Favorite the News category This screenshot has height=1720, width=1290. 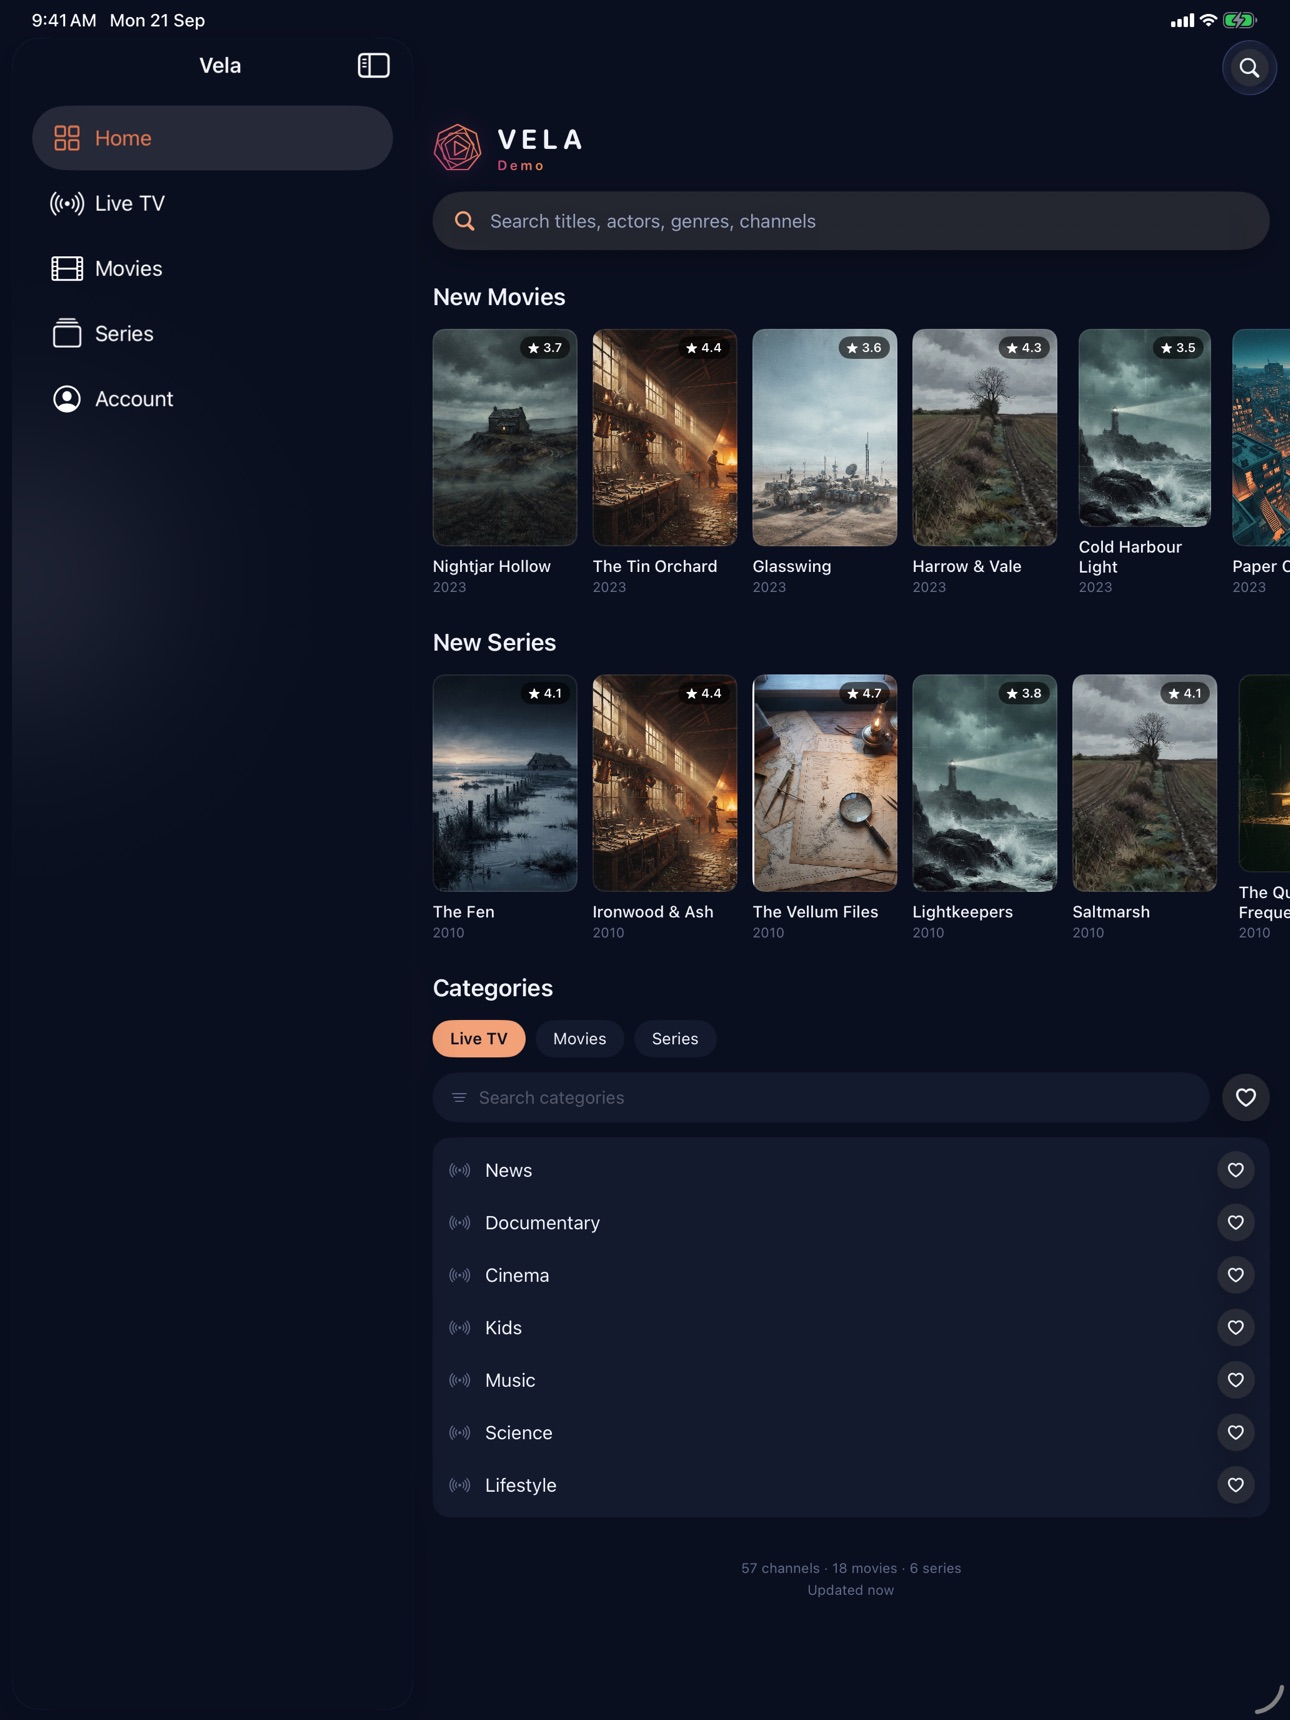pos(1236,1170)
